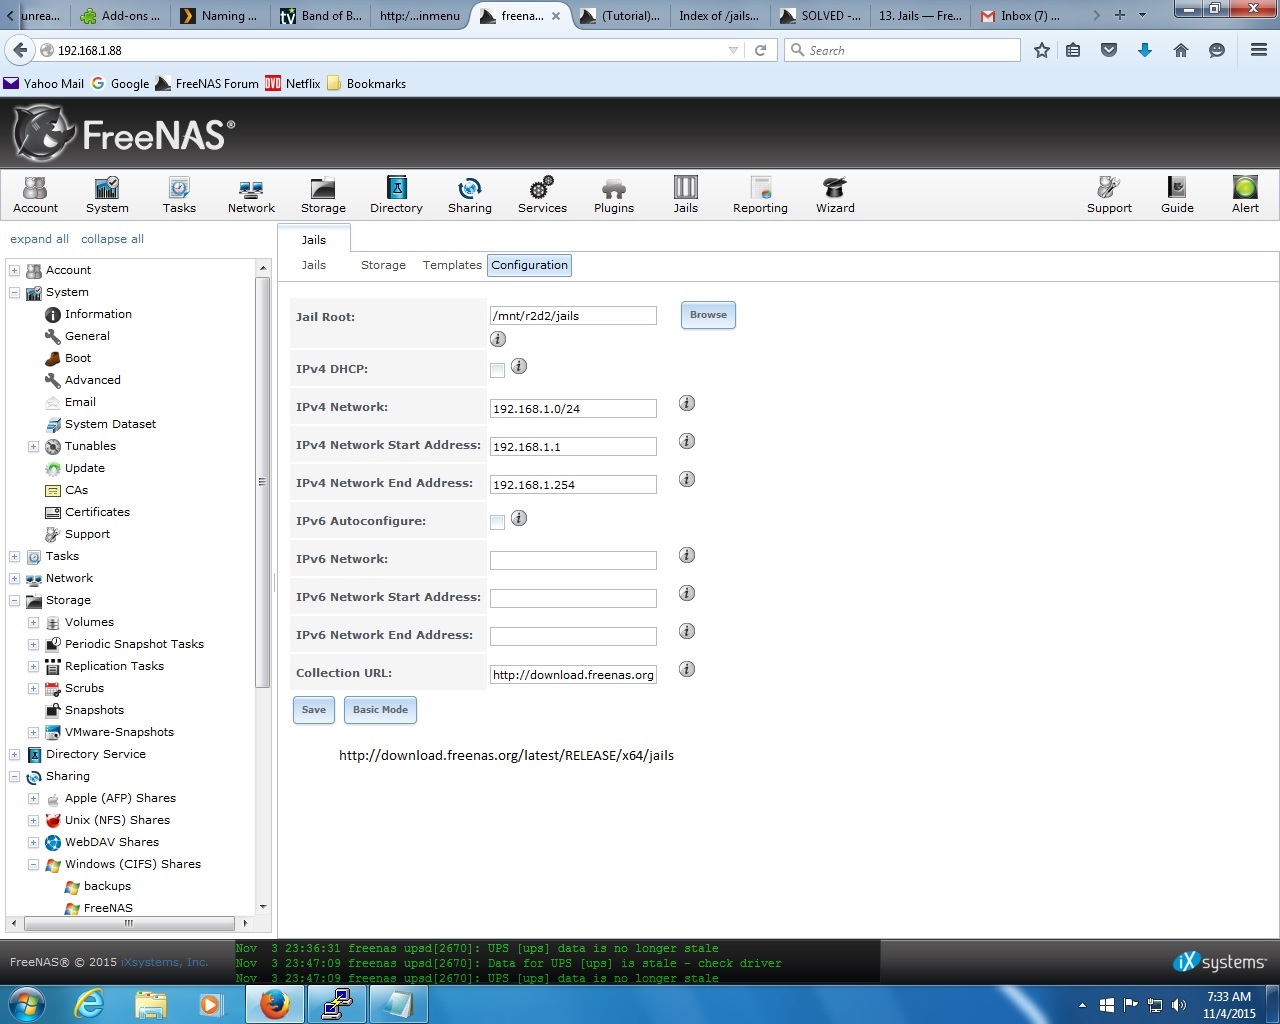This screenshot has width=1280, height=1024.
Task: Click the expand all link
Action: 39,239
